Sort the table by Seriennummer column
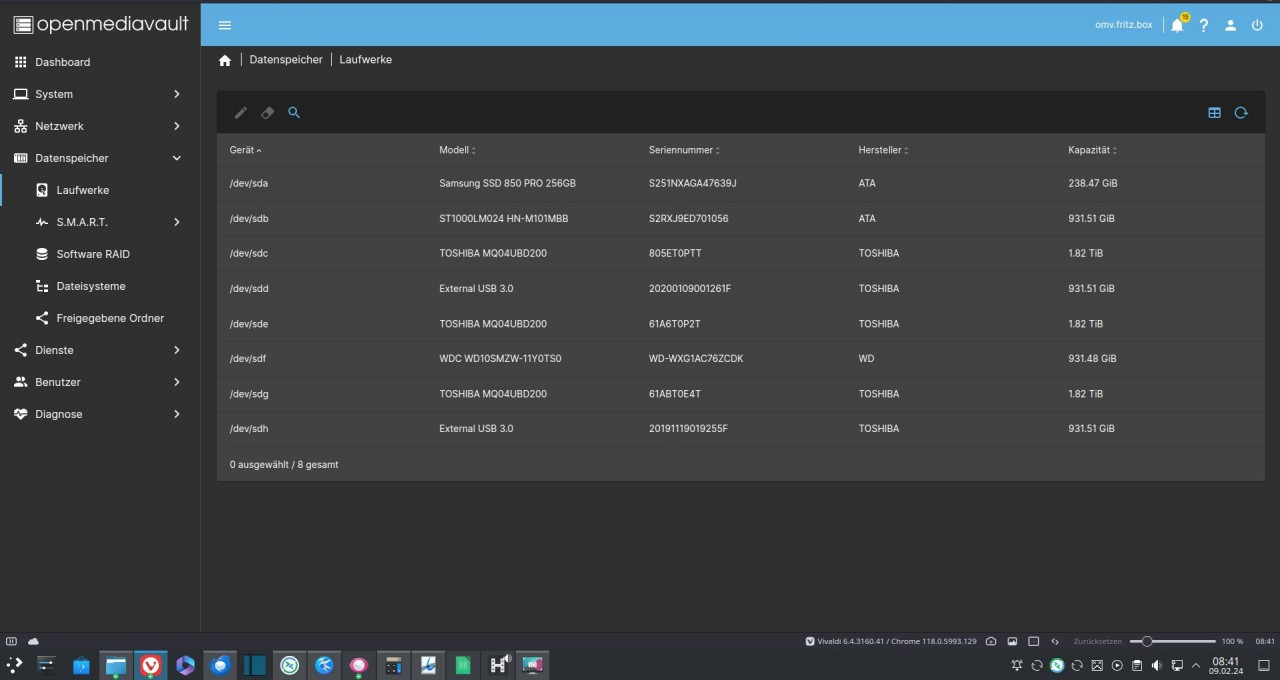This screenshot has height=680, width=1280. pos(684,150)
